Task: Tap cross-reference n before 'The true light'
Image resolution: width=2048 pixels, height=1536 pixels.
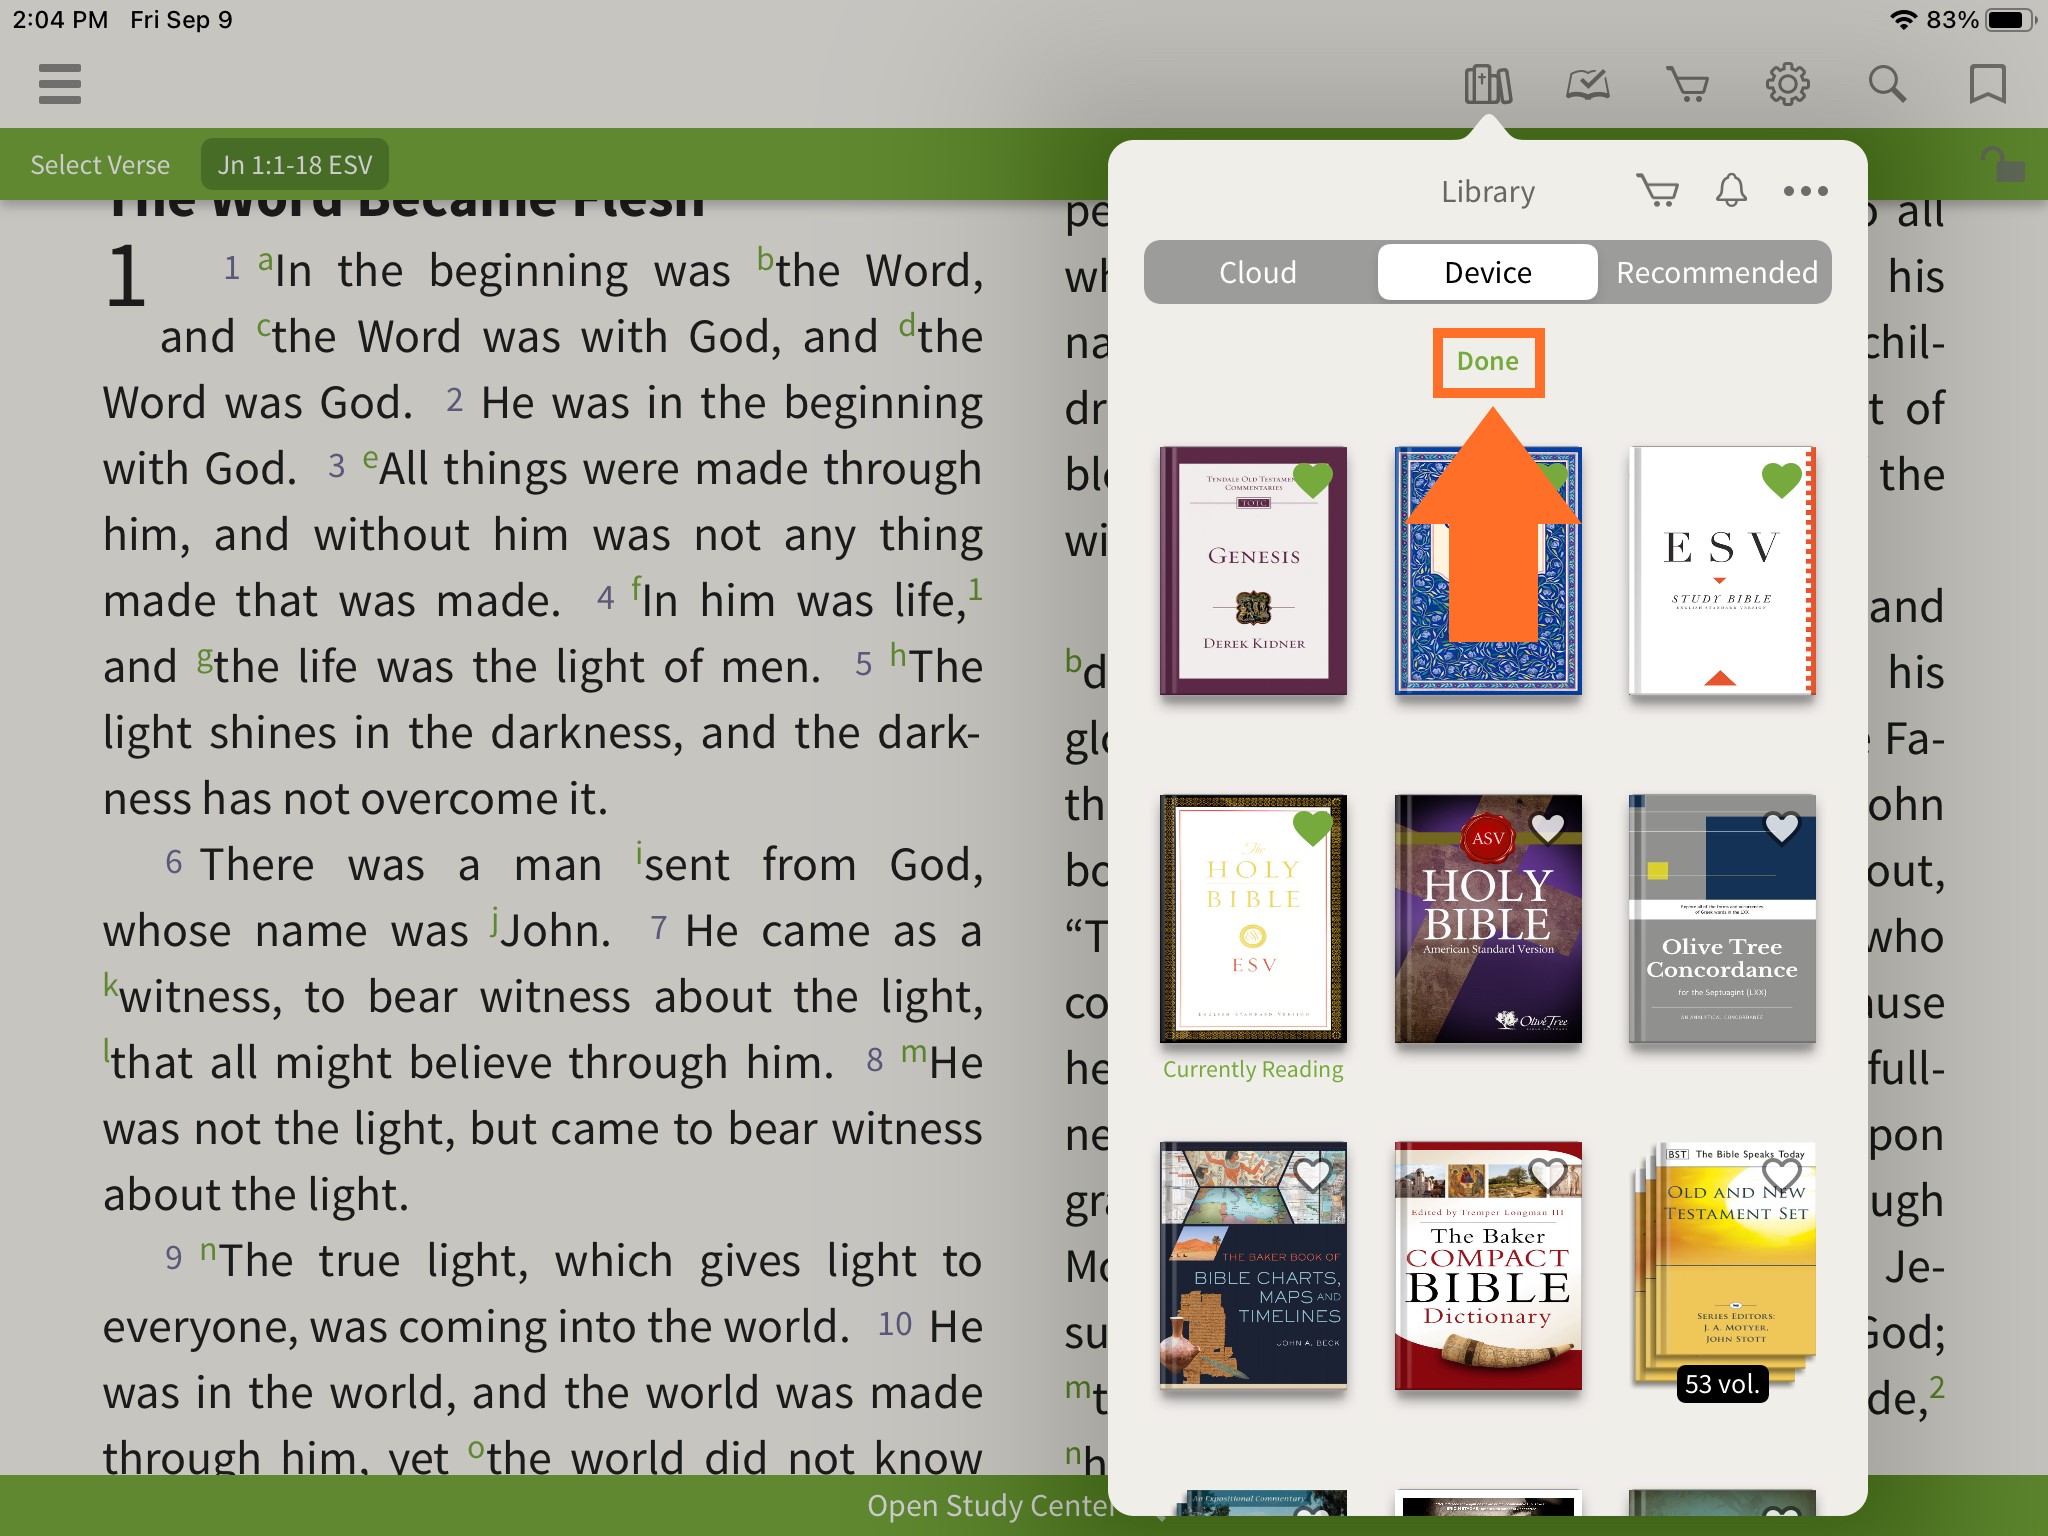Action: tap(208, 1251)
